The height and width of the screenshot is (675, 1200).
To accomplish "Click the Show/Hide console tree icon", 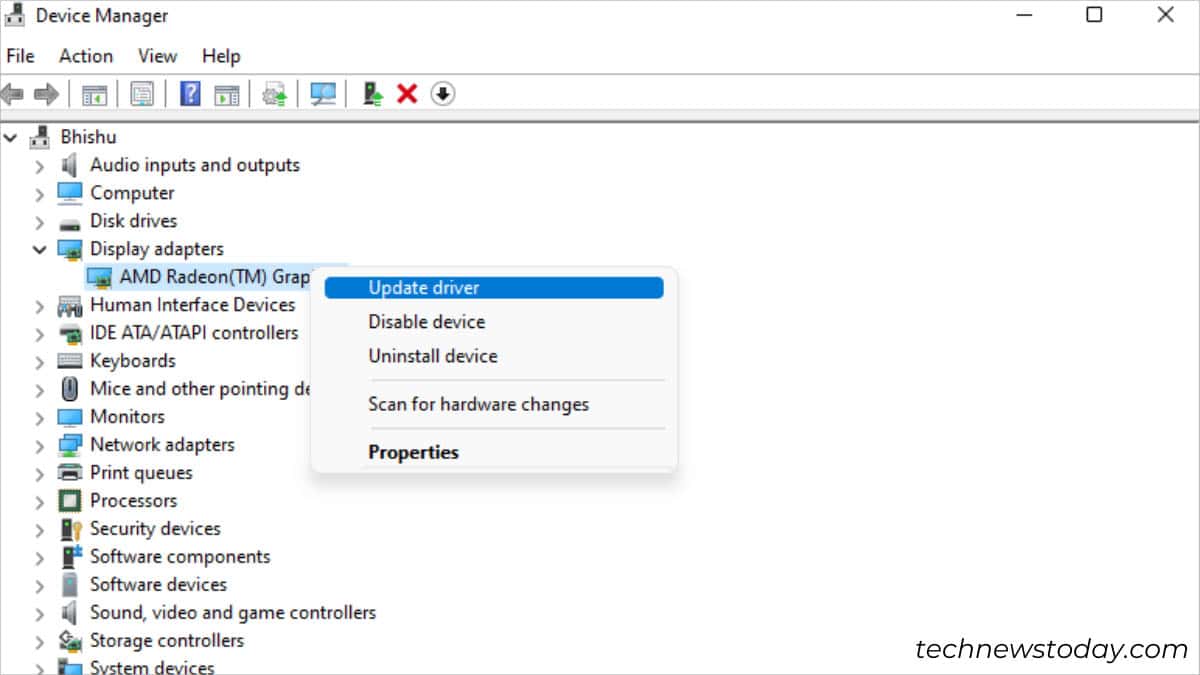I will pyautogui.click(x=93, y=93).
